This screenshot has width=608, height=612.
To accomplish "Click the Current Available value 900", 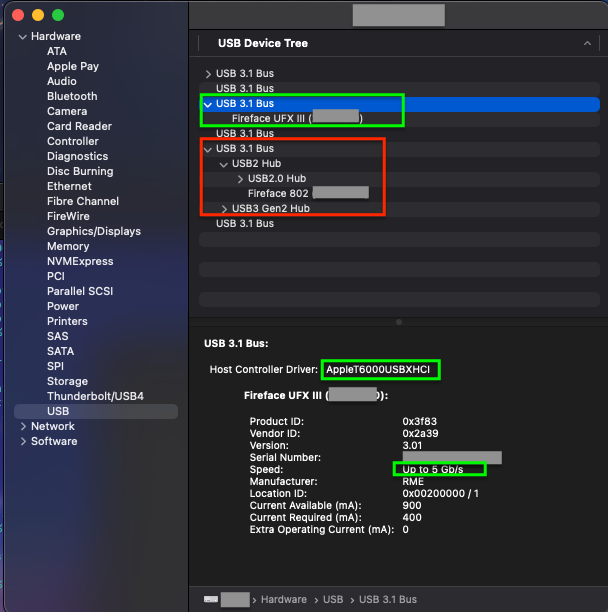I will [x=412, y=506].
